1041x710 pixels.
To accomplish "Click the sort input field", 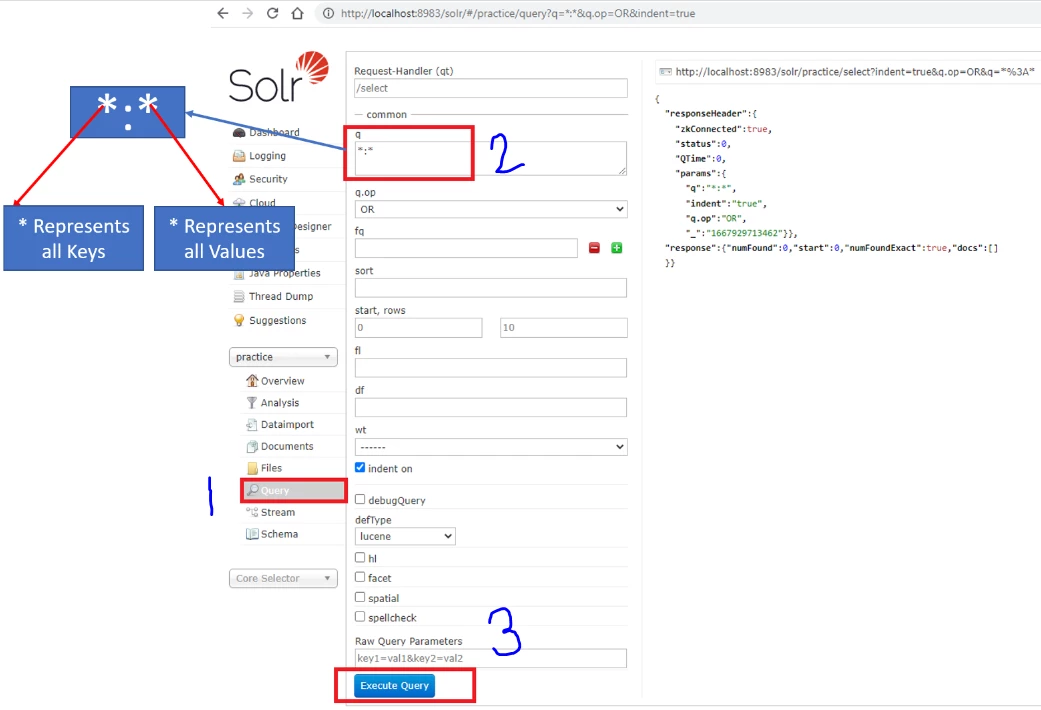I will click(491, 288).
